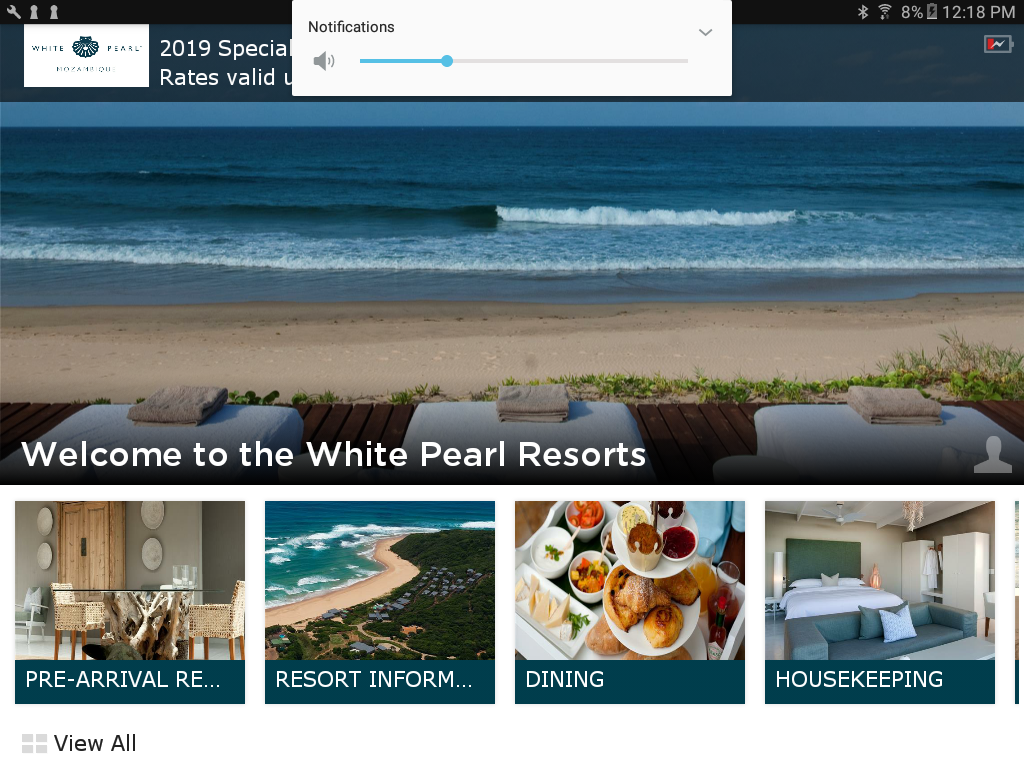Viewport: 1024px width, 768px height.
Task: Expand the Notifications volume panel chevron
Action: point(705,32)
